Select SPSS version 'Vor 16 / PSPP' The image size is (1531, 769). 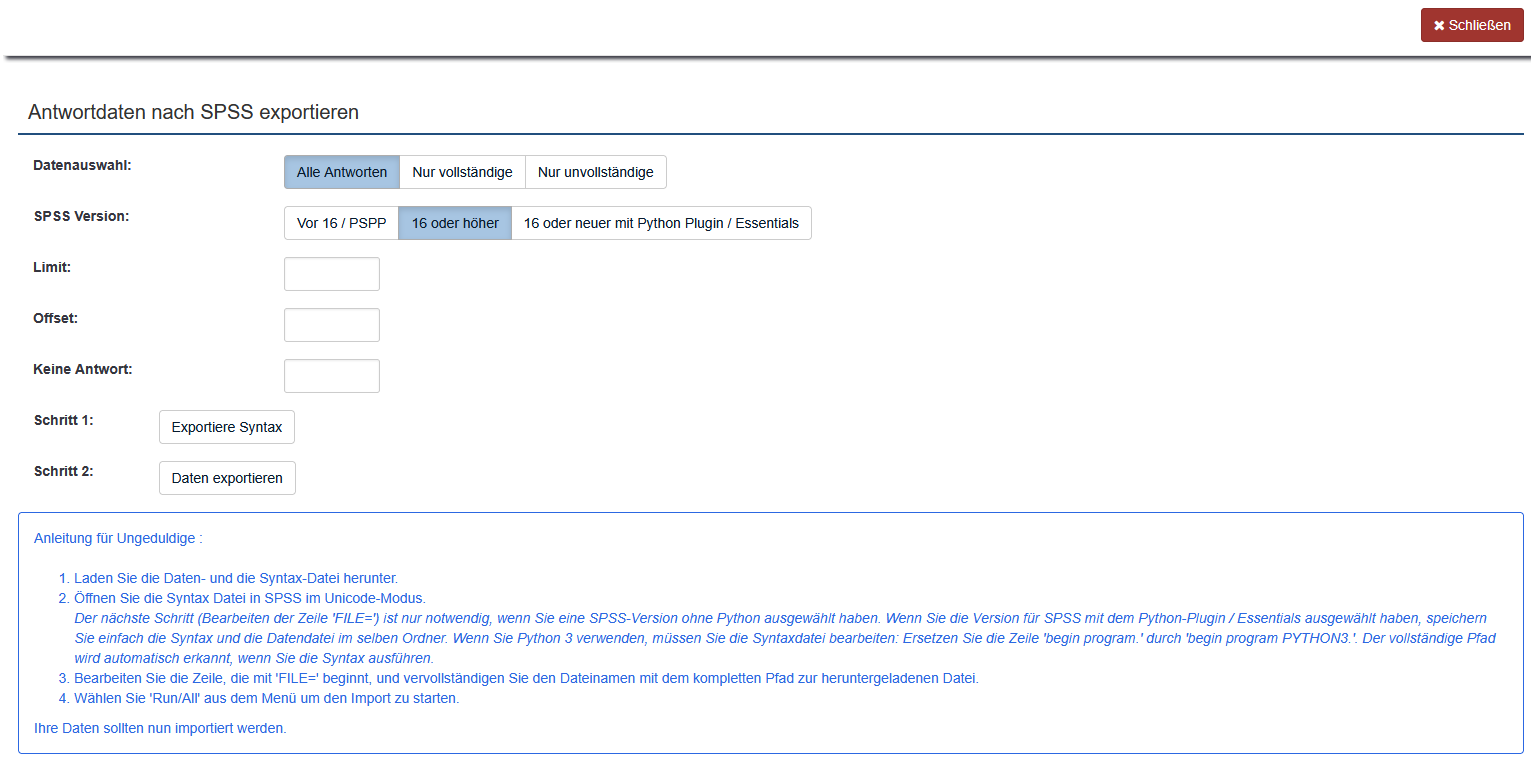tap(341, 223)
